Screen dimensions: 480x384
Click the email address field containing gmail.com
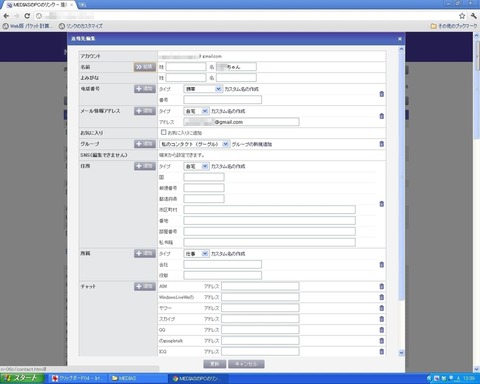click(241, 122)
